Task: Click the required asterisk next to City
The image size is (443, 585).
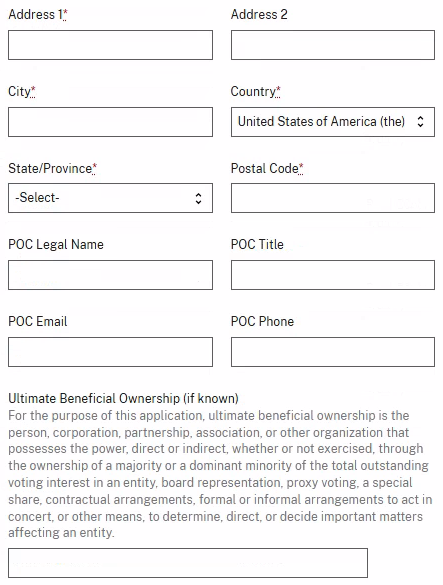Action: click(x=33, y=91)
